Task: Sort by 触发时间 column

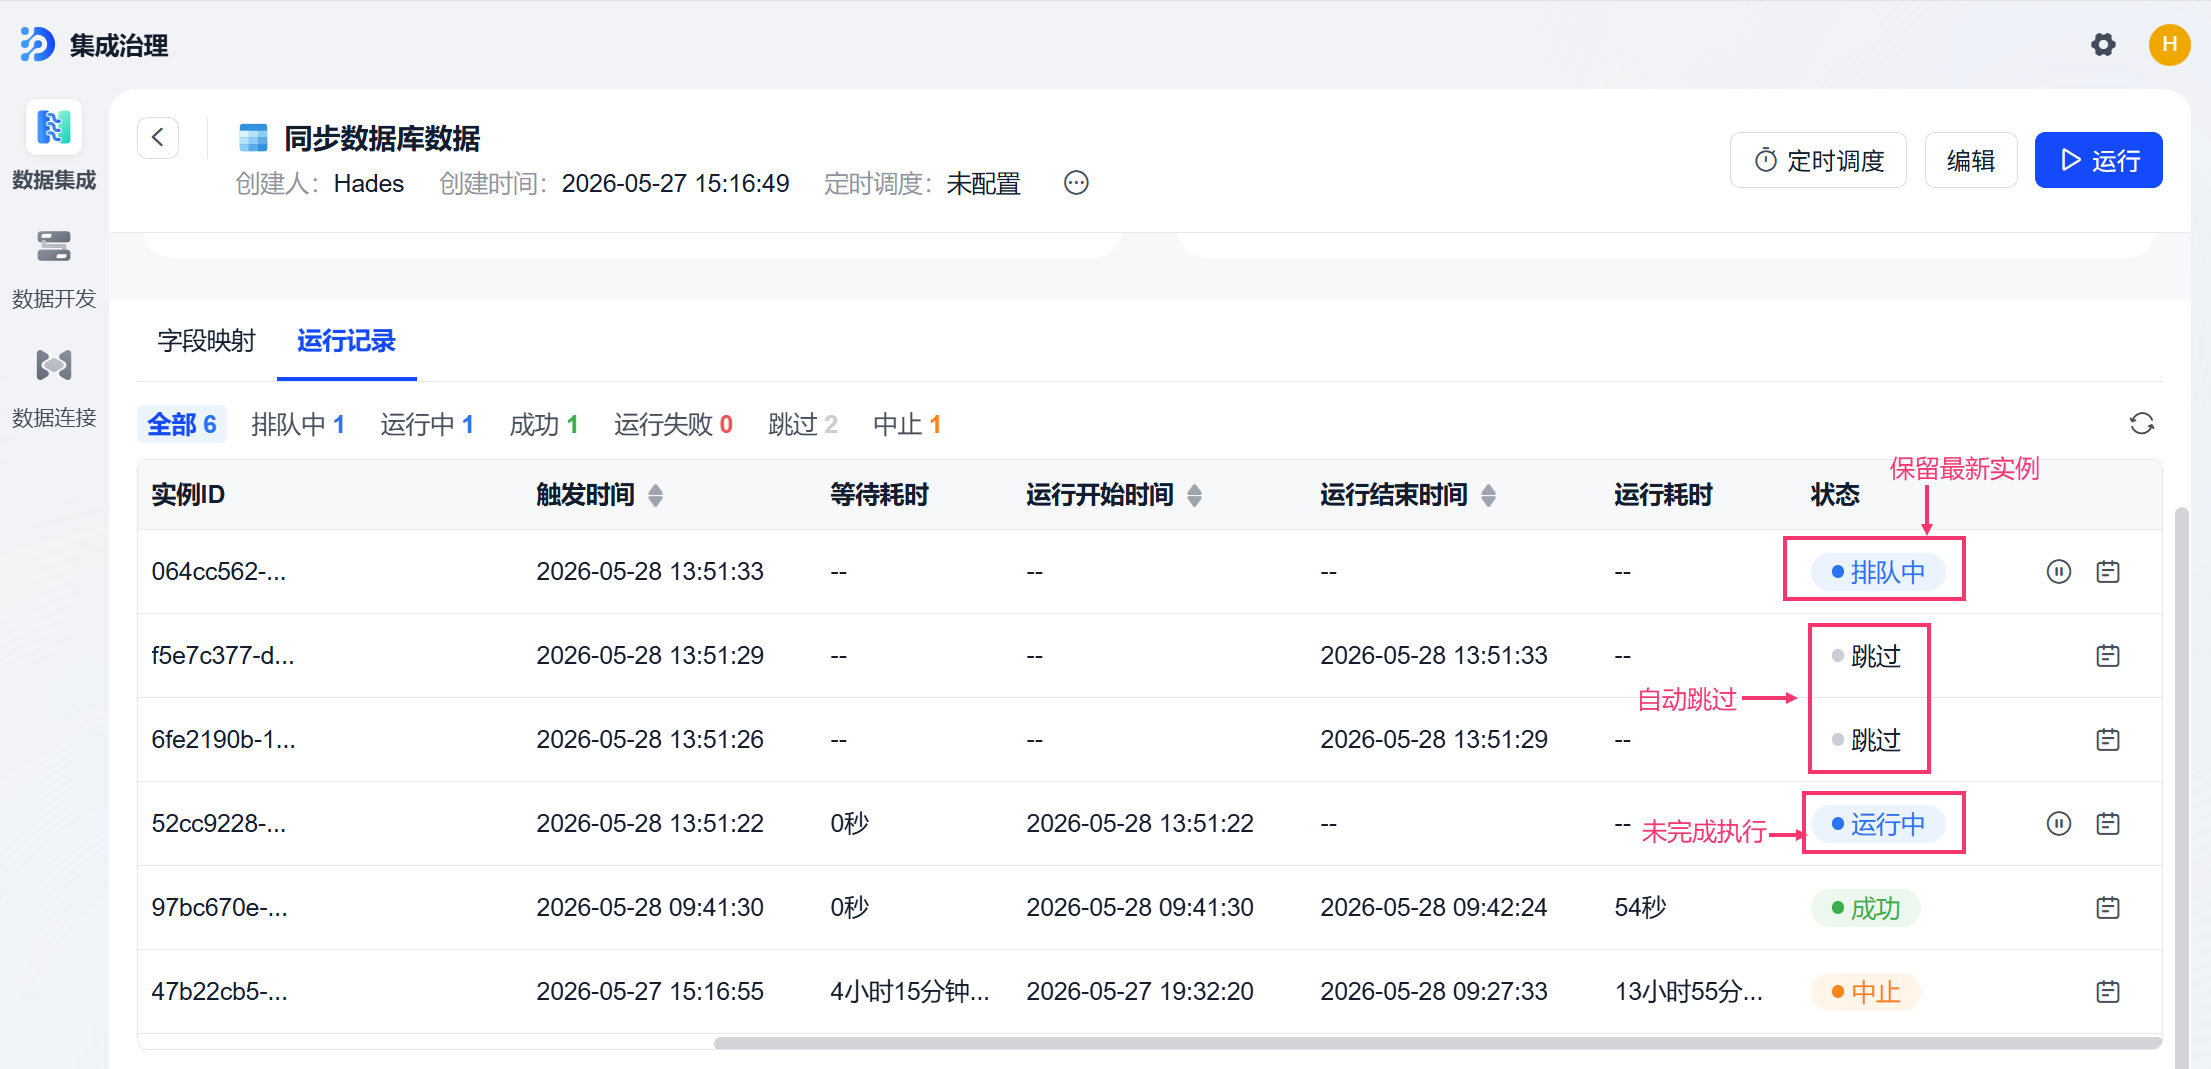Action: tap(655, 495)
